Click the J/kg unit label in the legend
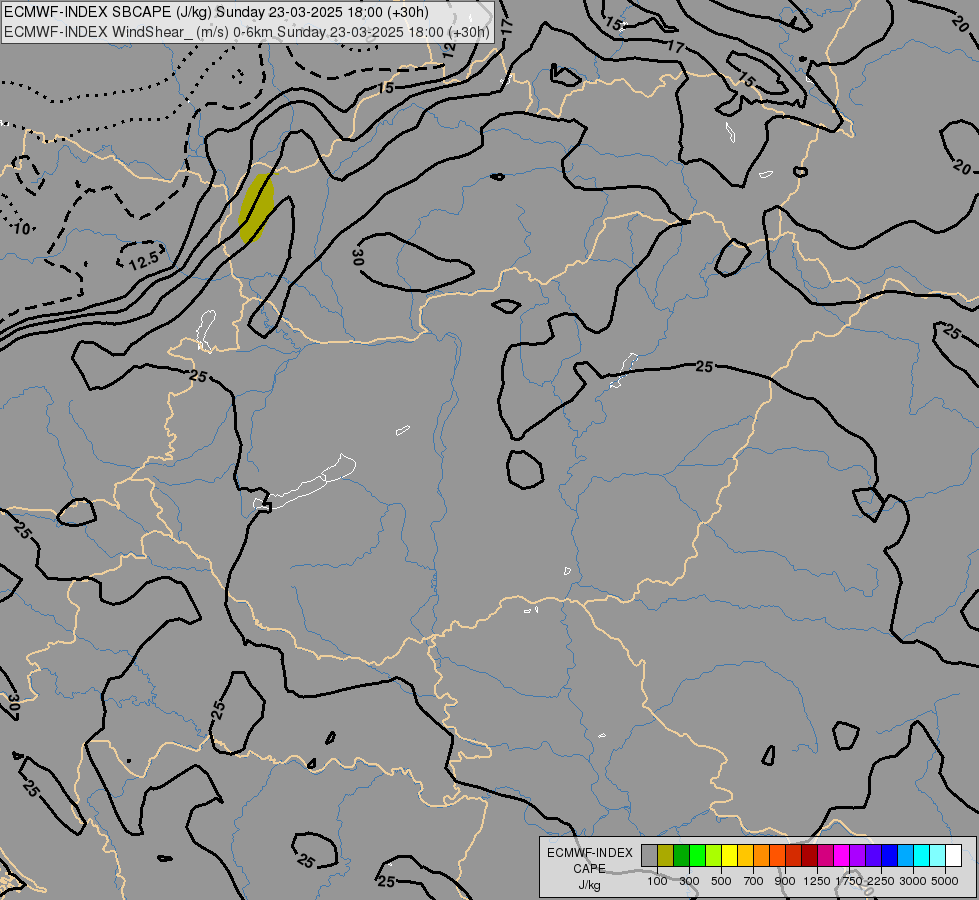The width and height of the screenshot is (979, 900). pos(589,885)
